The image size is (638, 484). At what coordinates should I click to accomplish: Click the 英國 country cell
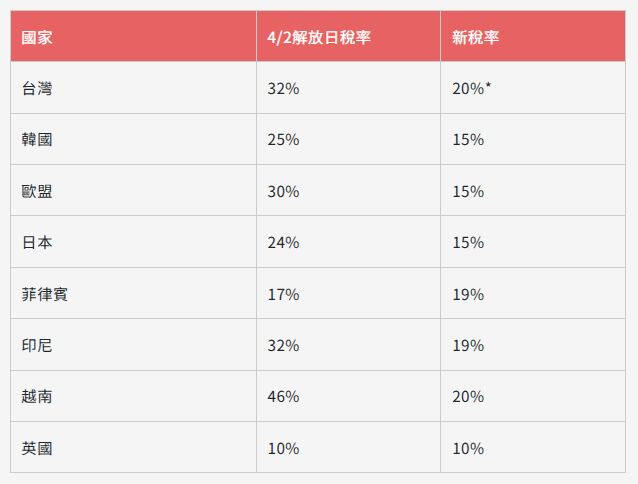[133, 448]
